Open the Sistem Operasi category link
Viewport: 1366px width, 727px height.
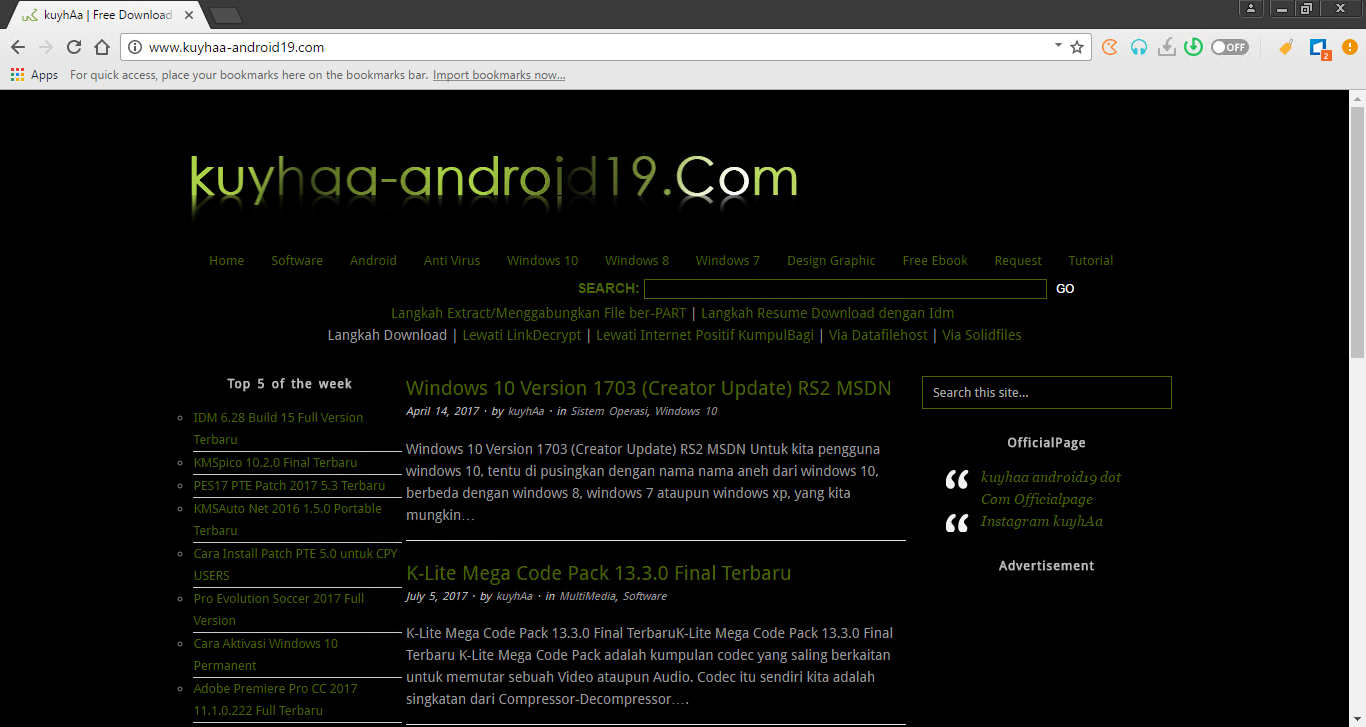pos(609,411)
